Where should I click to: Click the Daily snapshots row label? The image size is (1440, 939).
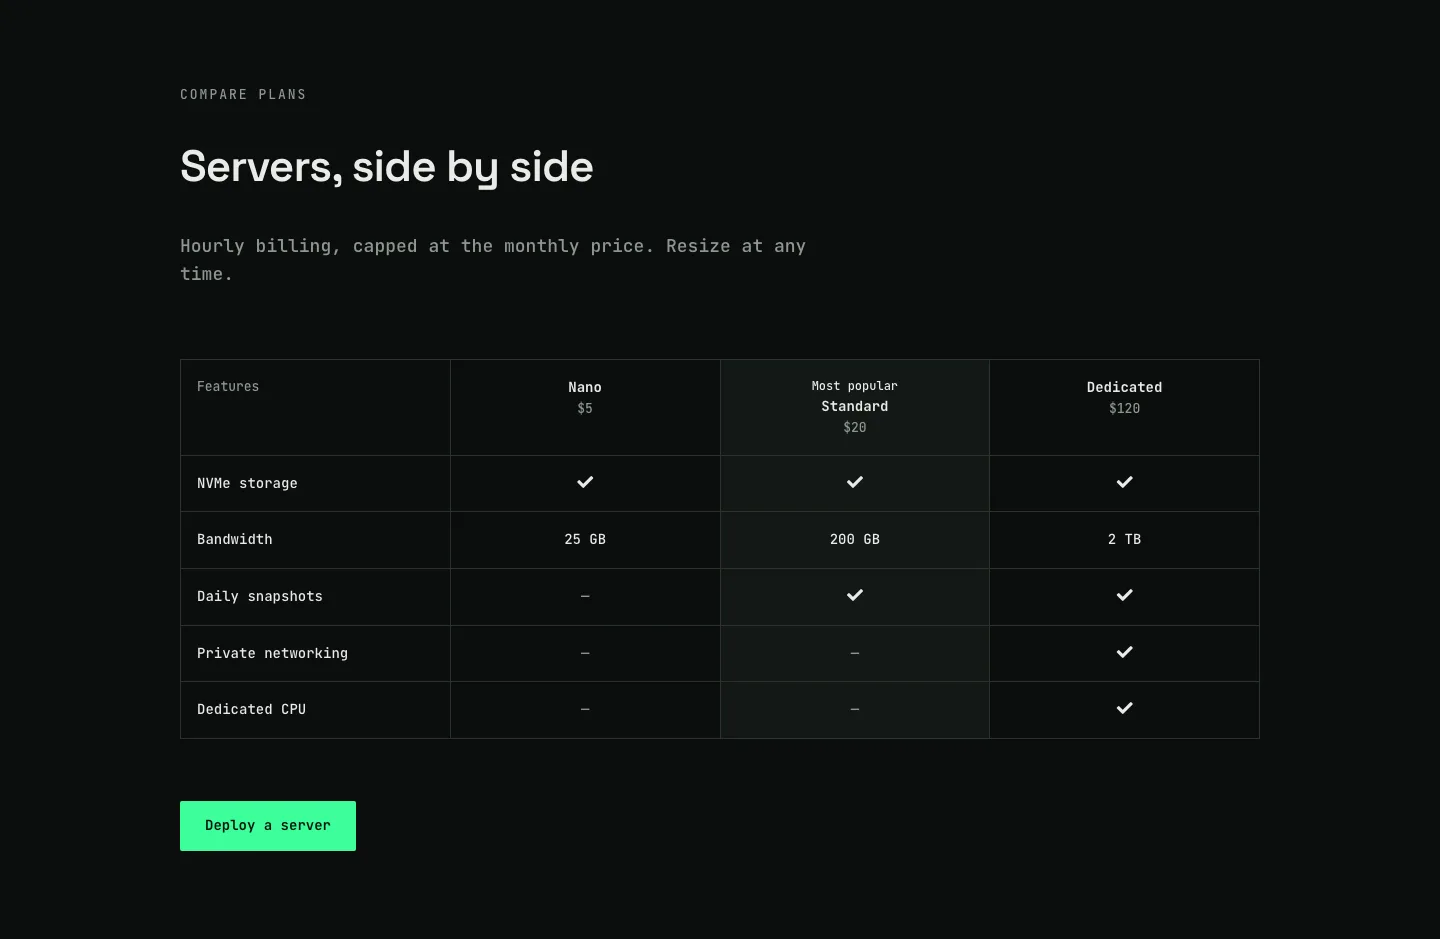click(260, 596)
